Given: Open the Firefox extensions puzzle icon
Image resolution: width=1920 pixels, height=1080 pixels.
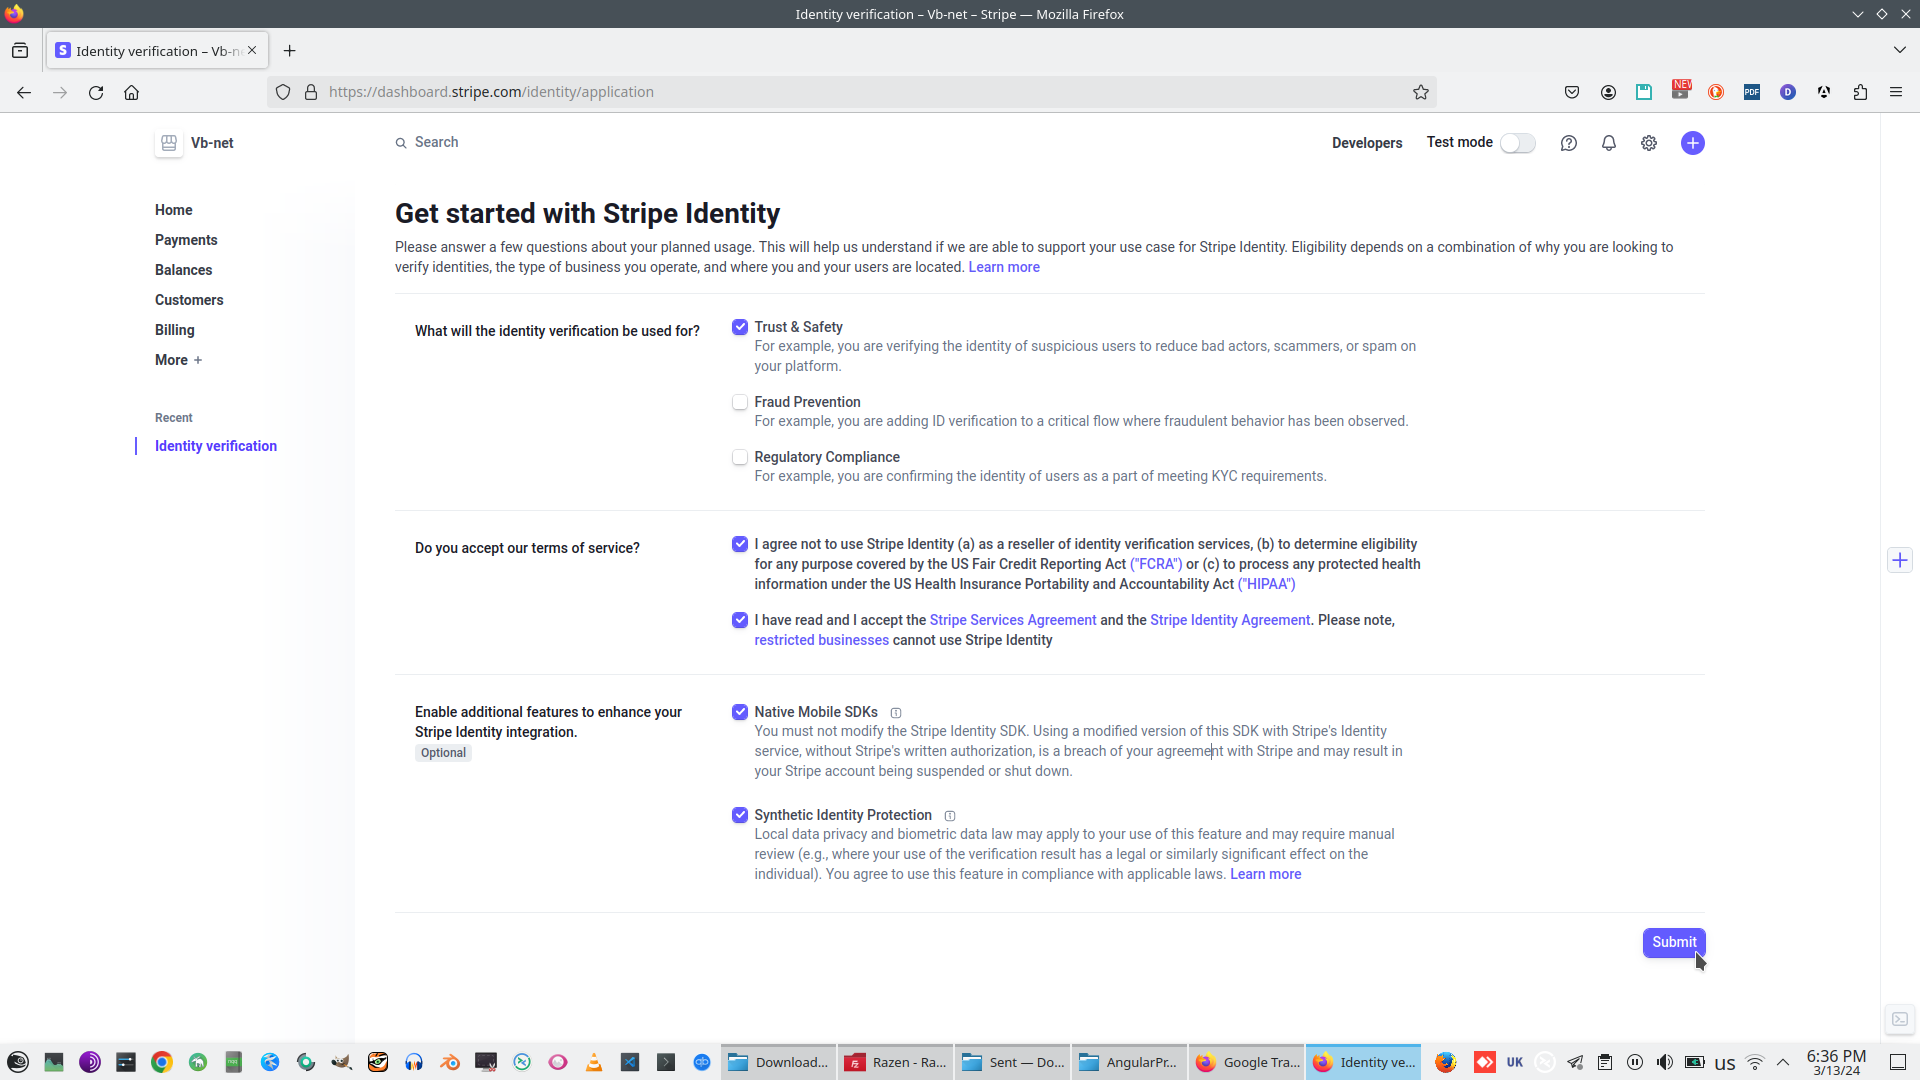Looking at the screenshot, I should point(1859,92).
